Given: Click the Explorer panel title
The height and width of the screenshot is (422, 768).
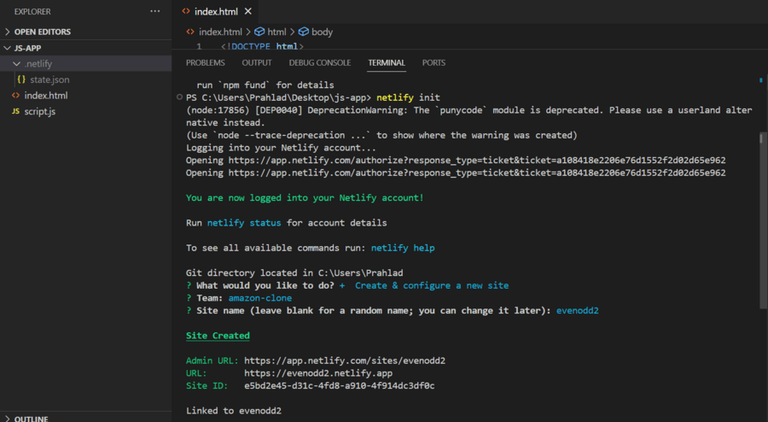Looking at the screenshot, I should click(x=32, y=11).
